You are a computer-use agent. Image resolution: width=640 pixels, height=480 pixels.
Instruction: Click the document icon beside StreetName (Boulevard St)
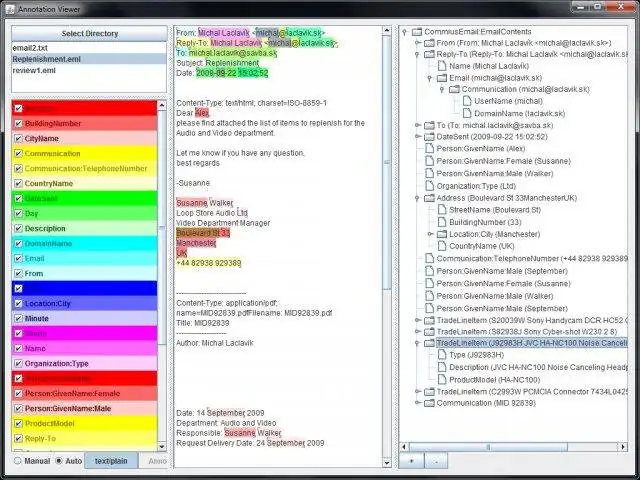click(x=442, y=210)
